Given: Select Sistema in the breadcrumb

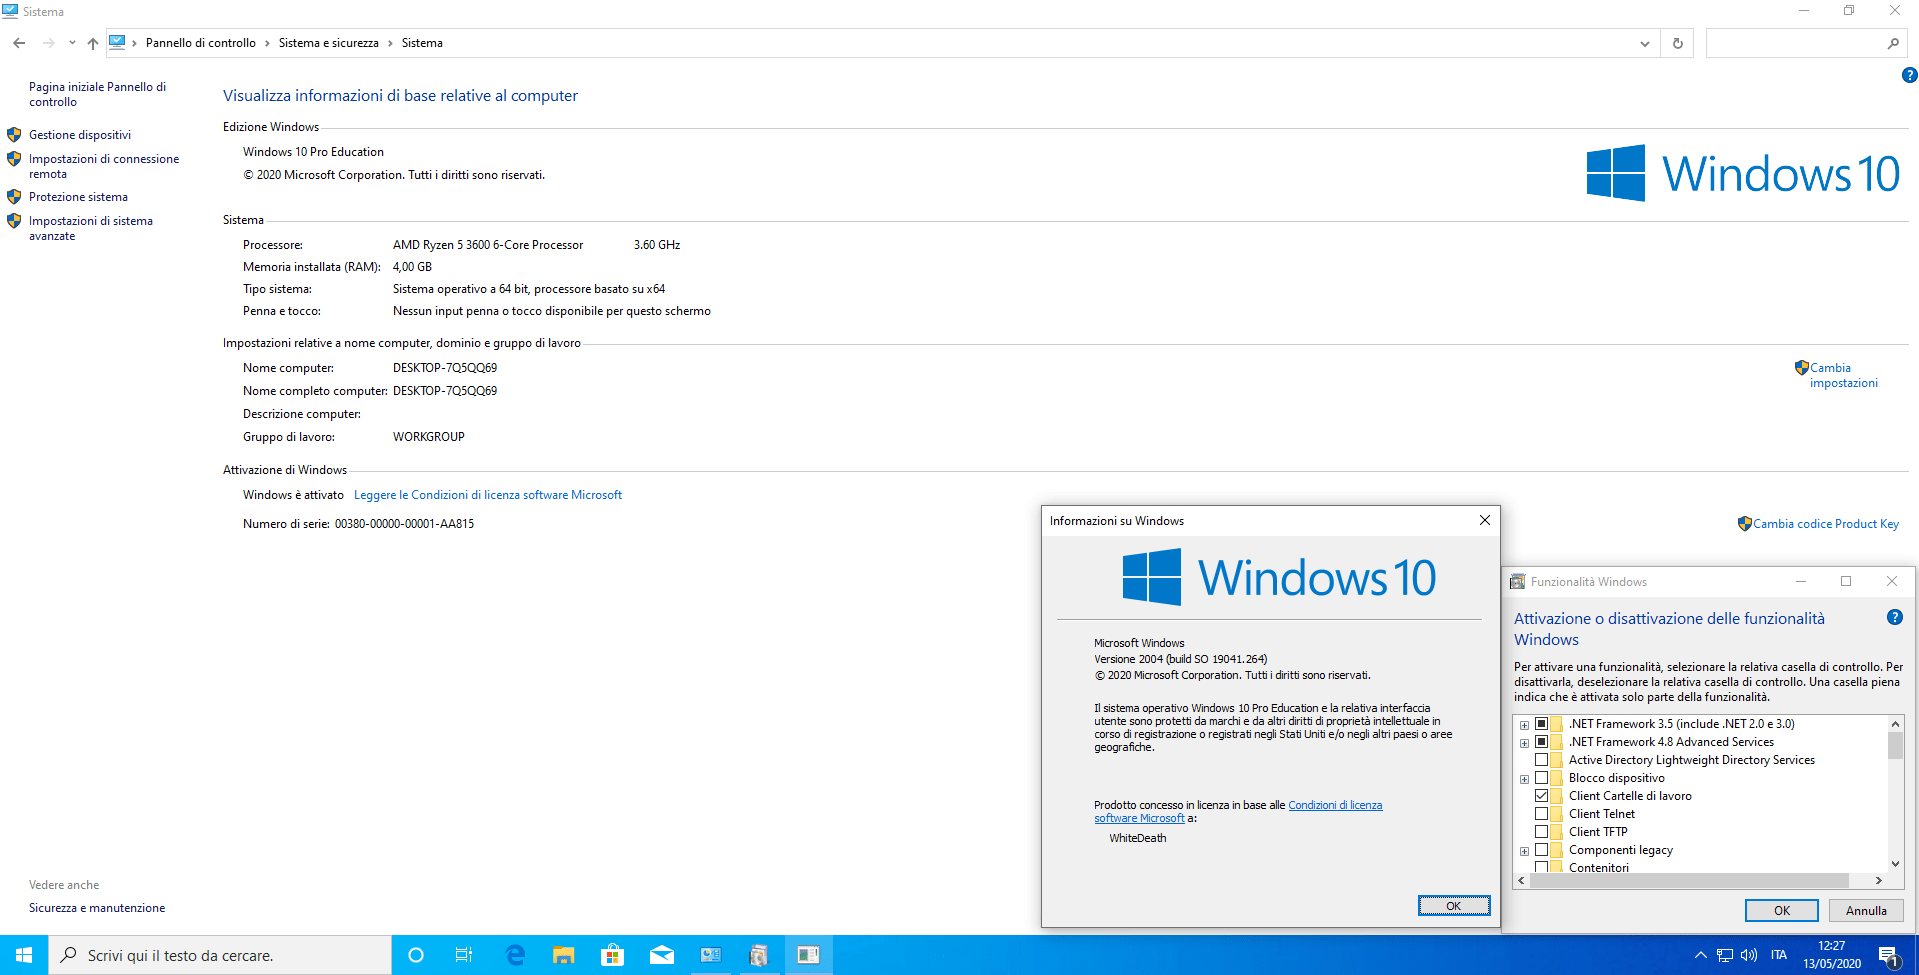Looking at the screenshot, I should (422, 43).
